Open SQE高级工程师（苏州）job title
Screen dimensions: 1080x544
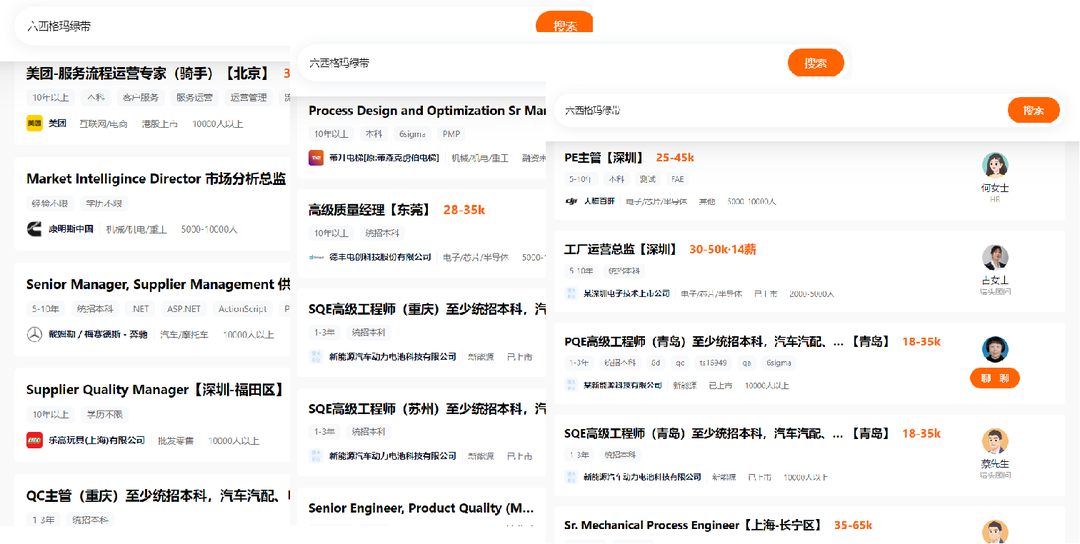(x=427, y=409)
